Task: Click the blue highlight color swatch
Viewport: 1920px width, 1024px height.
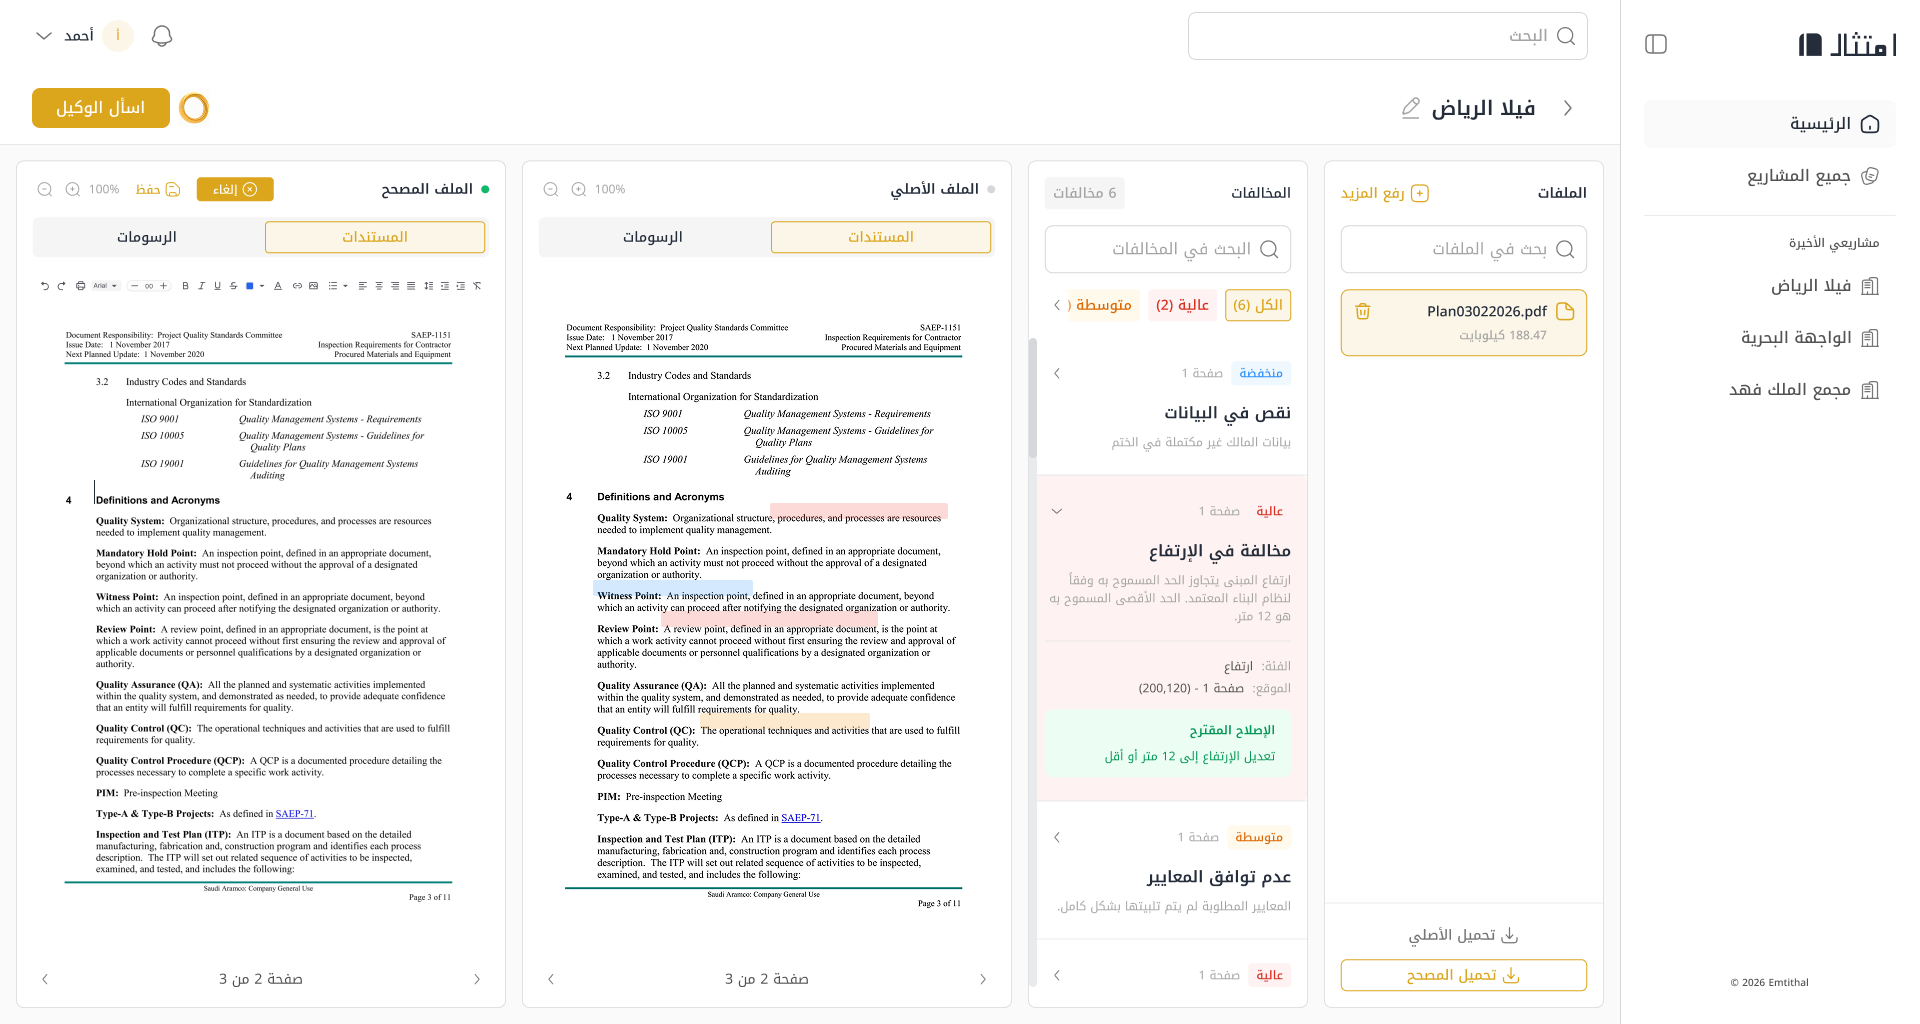Action: (x=250, y=286)
